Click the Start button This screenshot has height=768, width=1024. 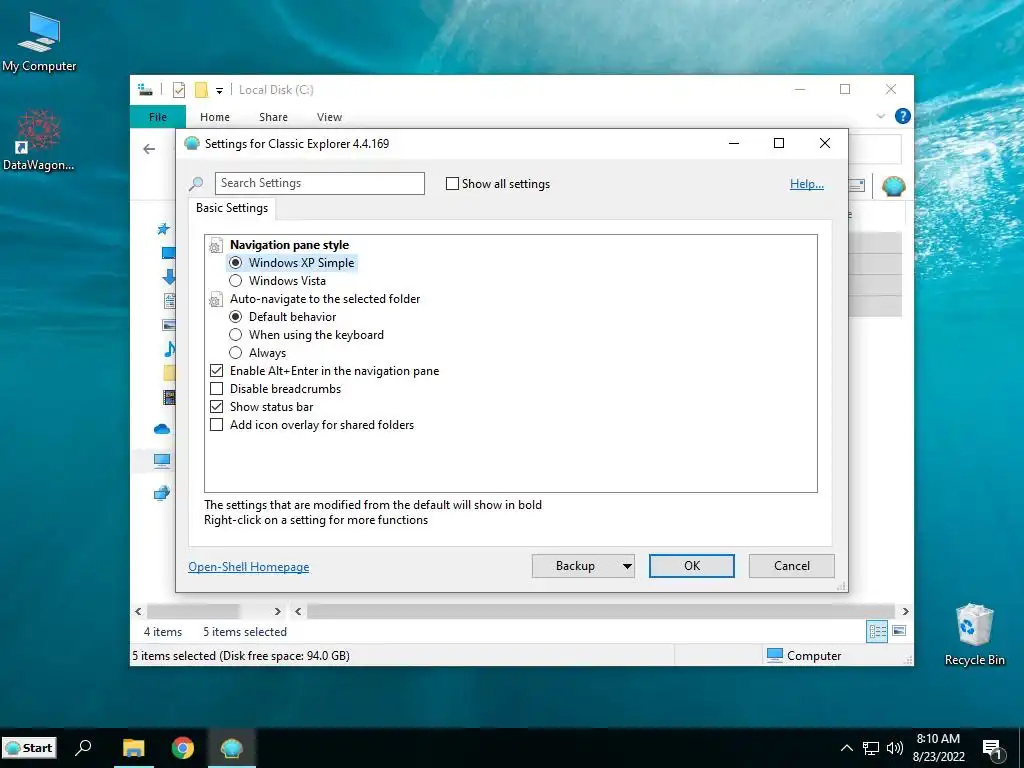pyautogui.click(x=29, y=748)
